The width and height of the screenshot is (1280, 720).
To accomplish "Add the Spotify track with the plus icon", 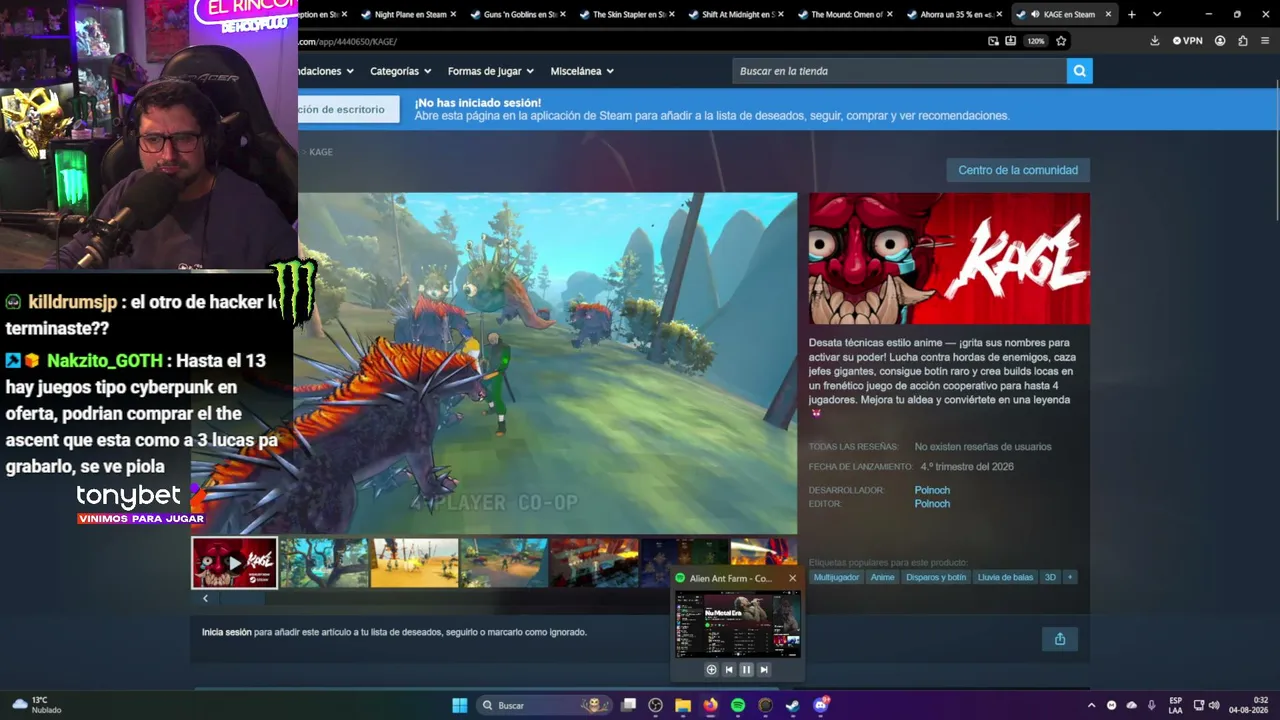I will pos(711,670).
